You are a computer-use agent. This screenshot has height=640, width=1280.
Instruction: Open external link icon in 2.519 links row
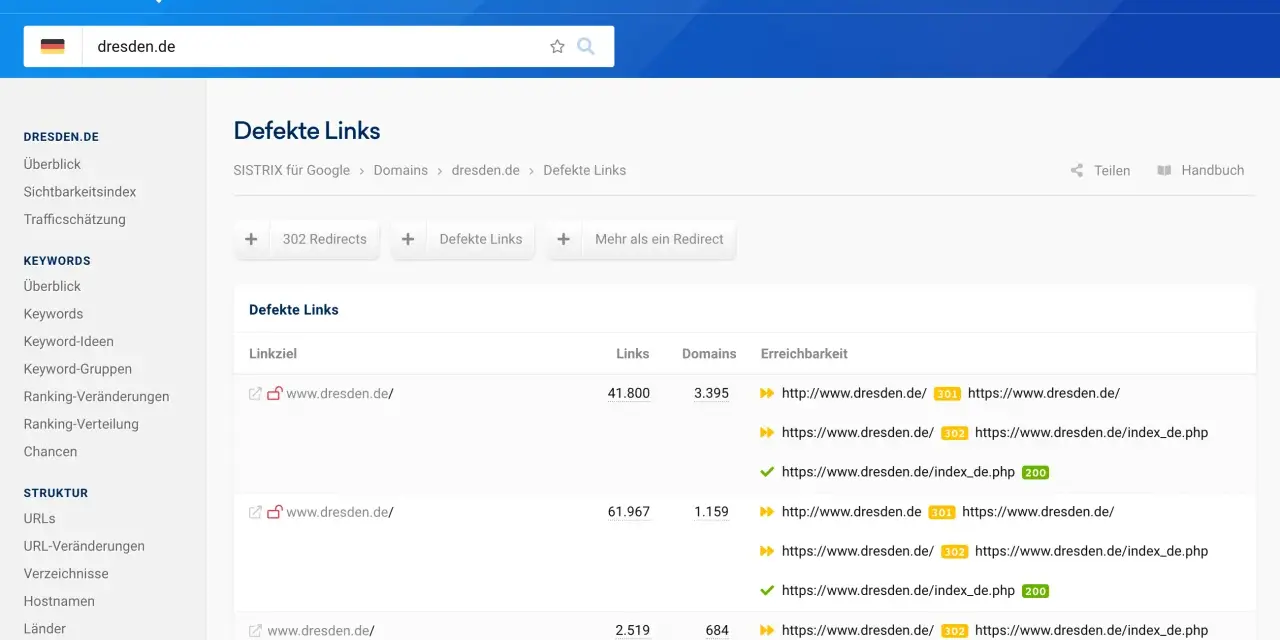point(255,631)
